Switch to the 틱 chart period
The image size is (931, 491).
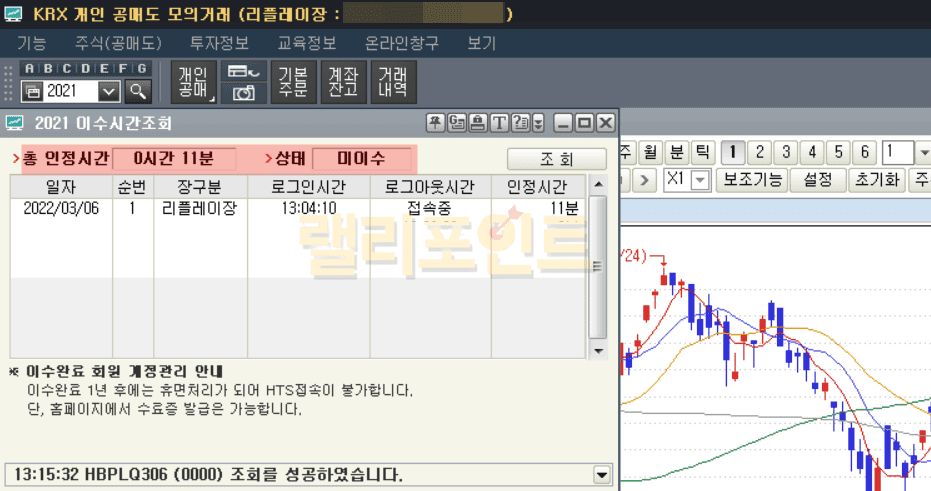tap(702, 153)
